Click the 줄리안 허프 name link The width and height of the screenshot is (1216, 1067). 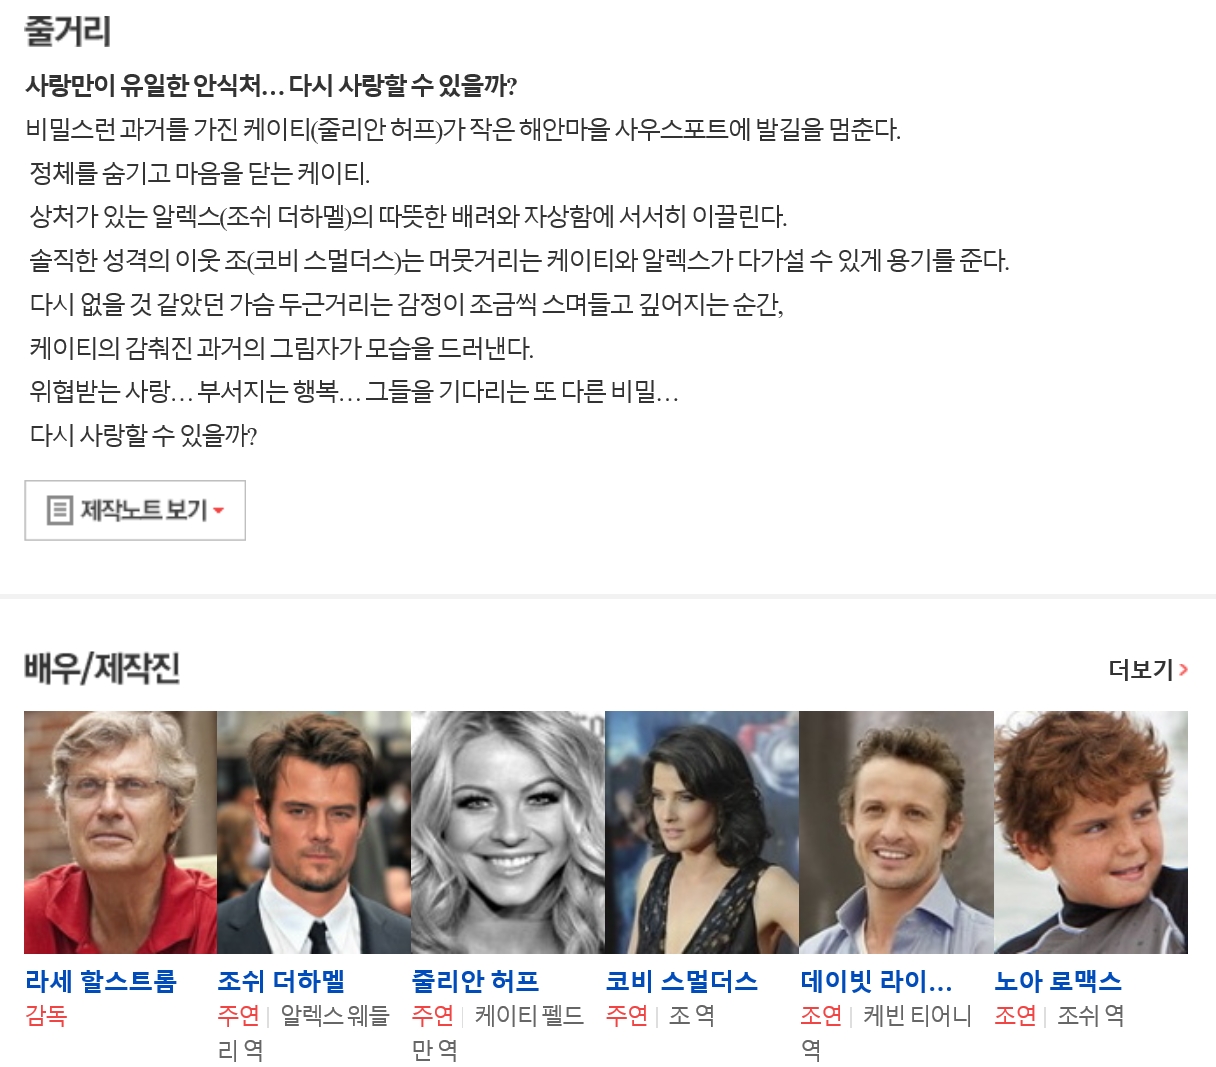tap(475, 981)
